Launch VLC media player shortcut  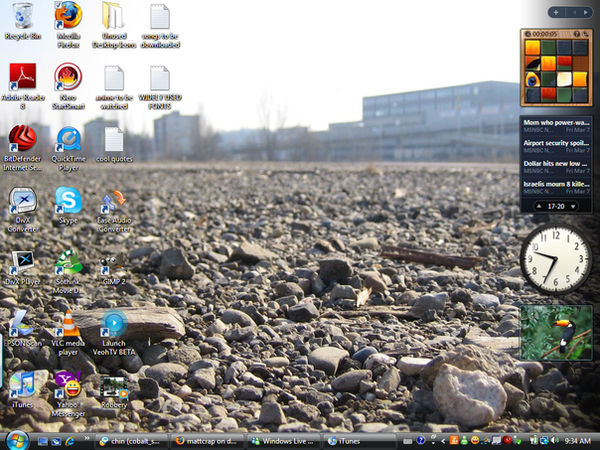coord(68,333)
